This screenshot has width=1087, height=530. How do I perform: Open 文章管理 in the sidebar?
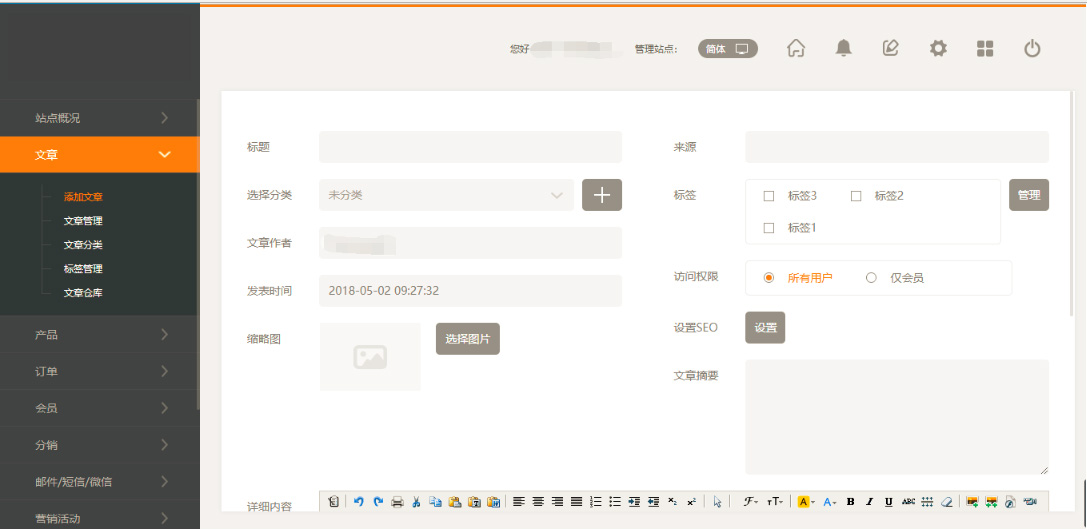tap(83, 221)
